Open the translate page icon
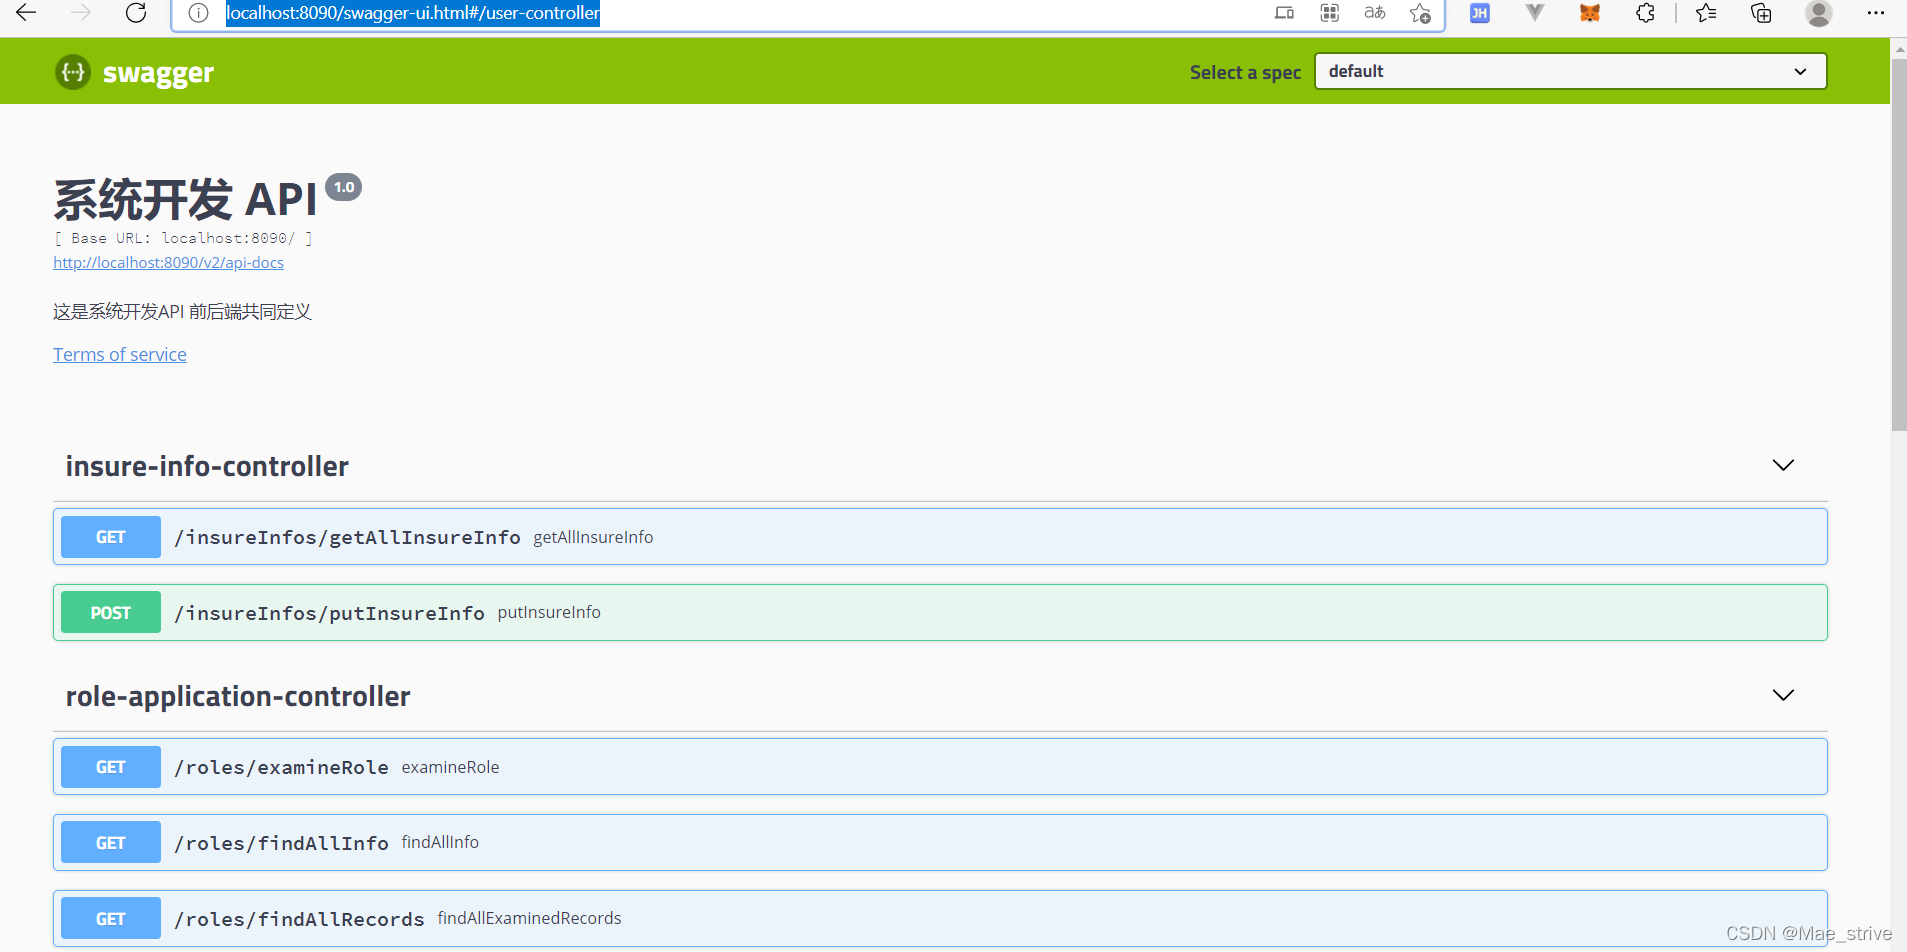Viewport: 1907px width, 952px height. (1375, 13)
